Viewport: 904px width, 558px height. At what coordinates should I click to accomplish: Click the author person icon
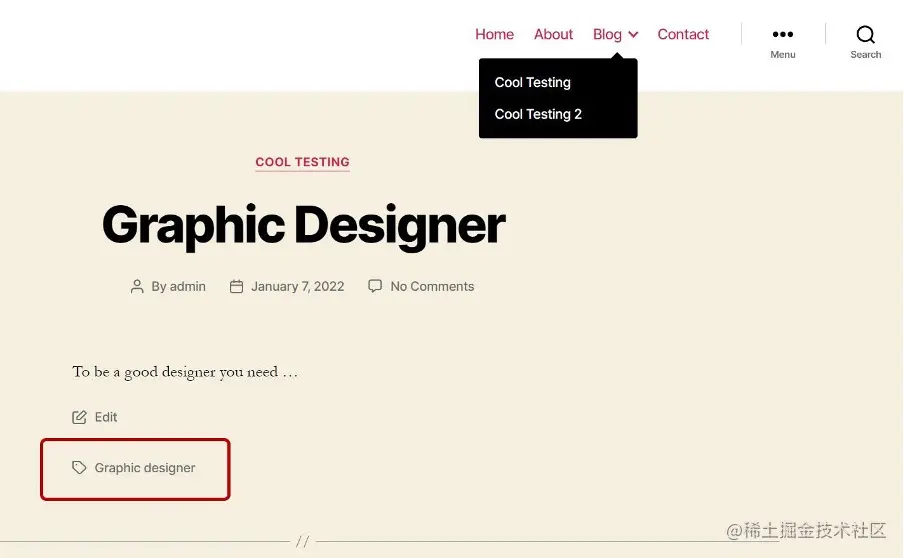click(137, 286)
